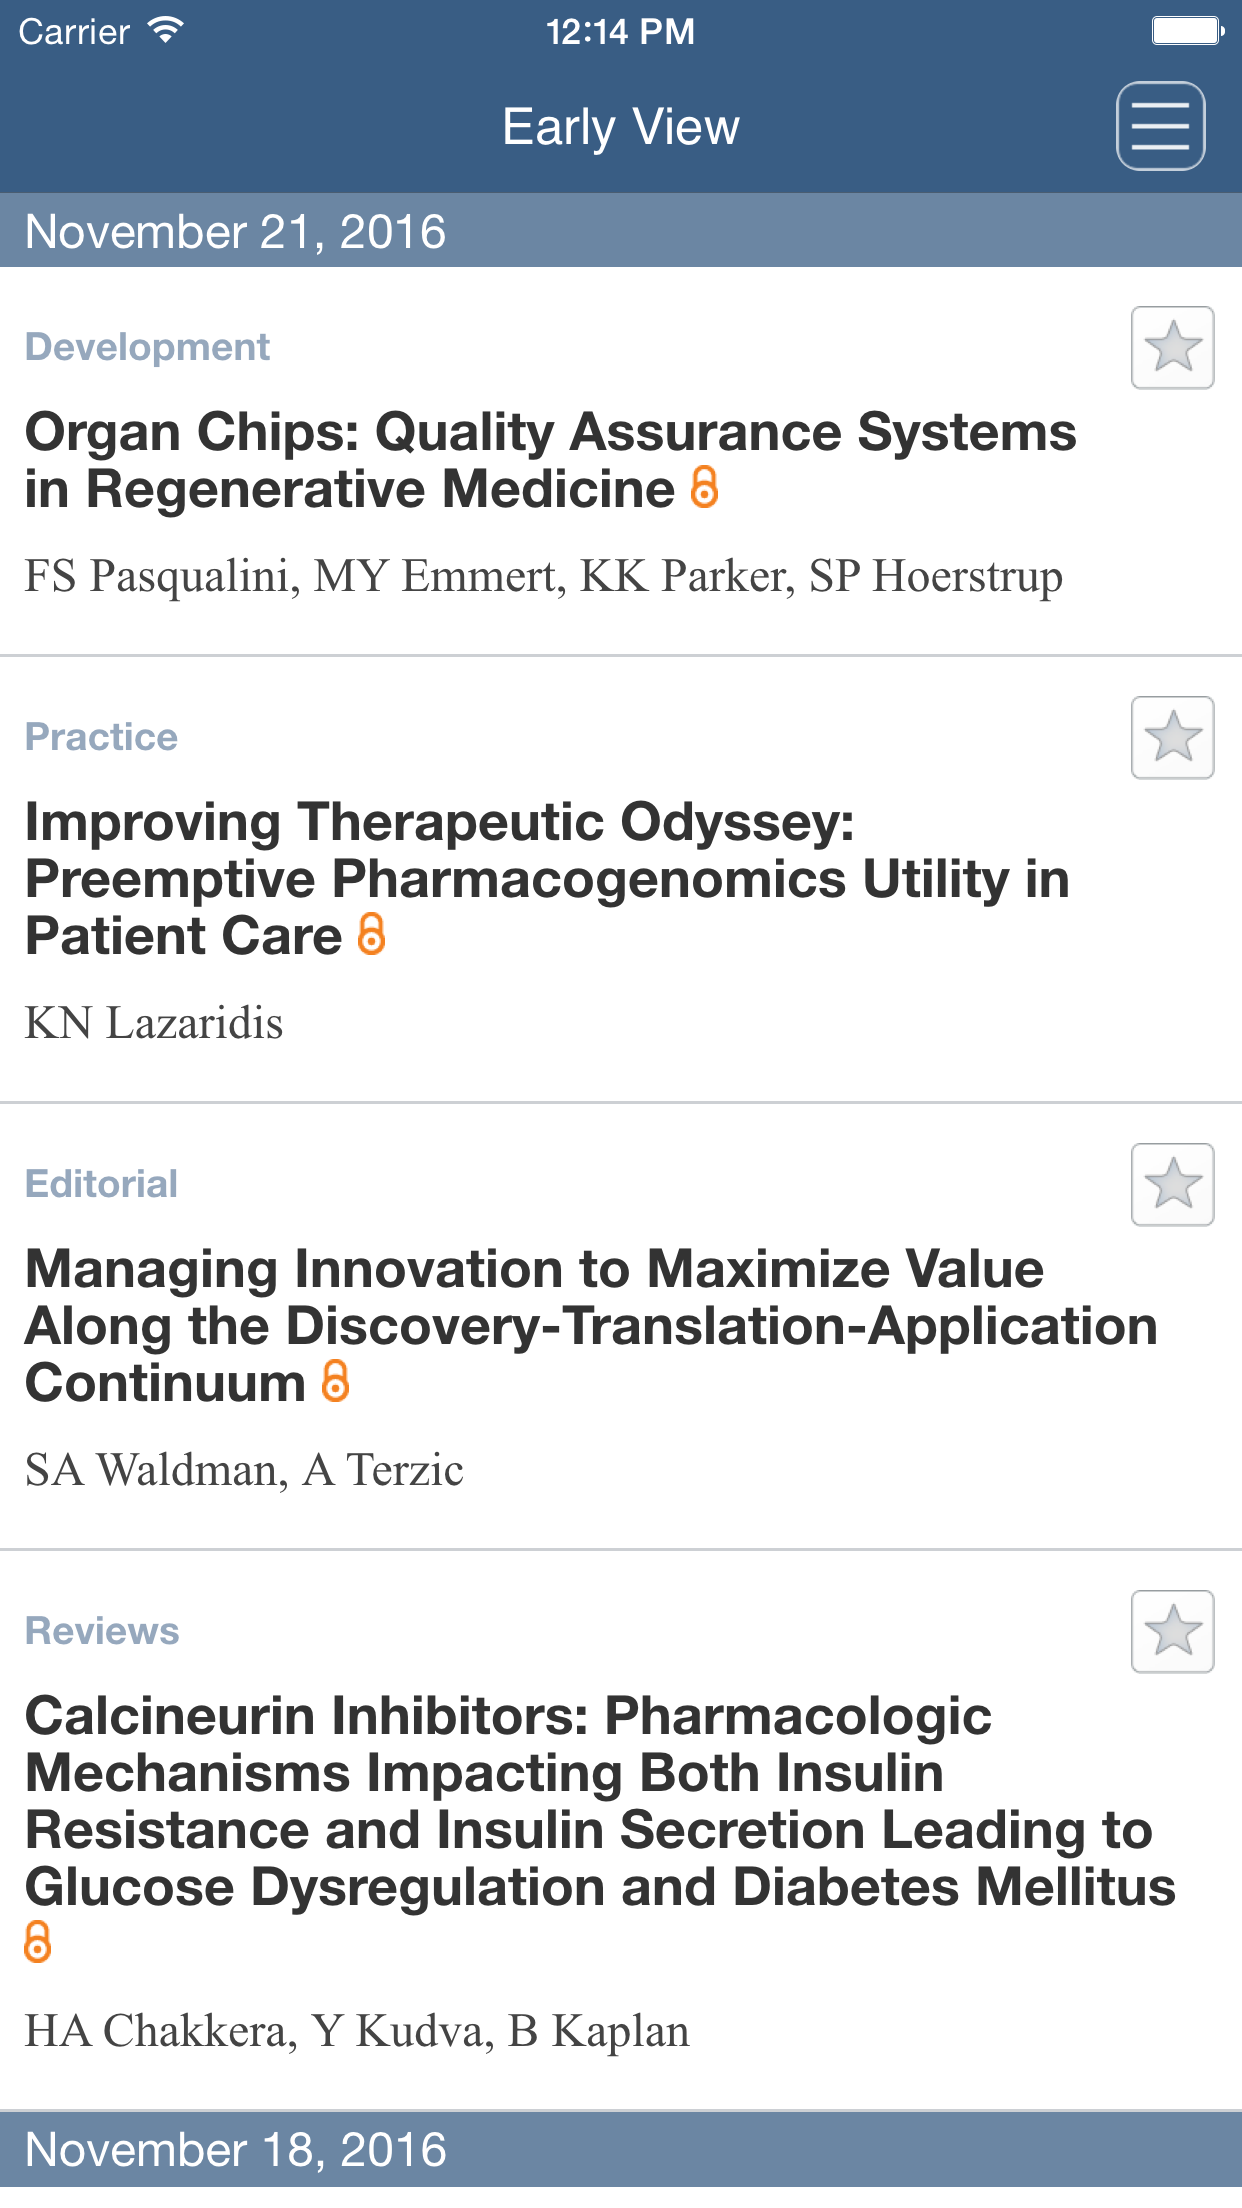Screen dimensions: 1242x2208
Task: Open Improving Therapeutic Odyssey article
Action: coord(547,878)
